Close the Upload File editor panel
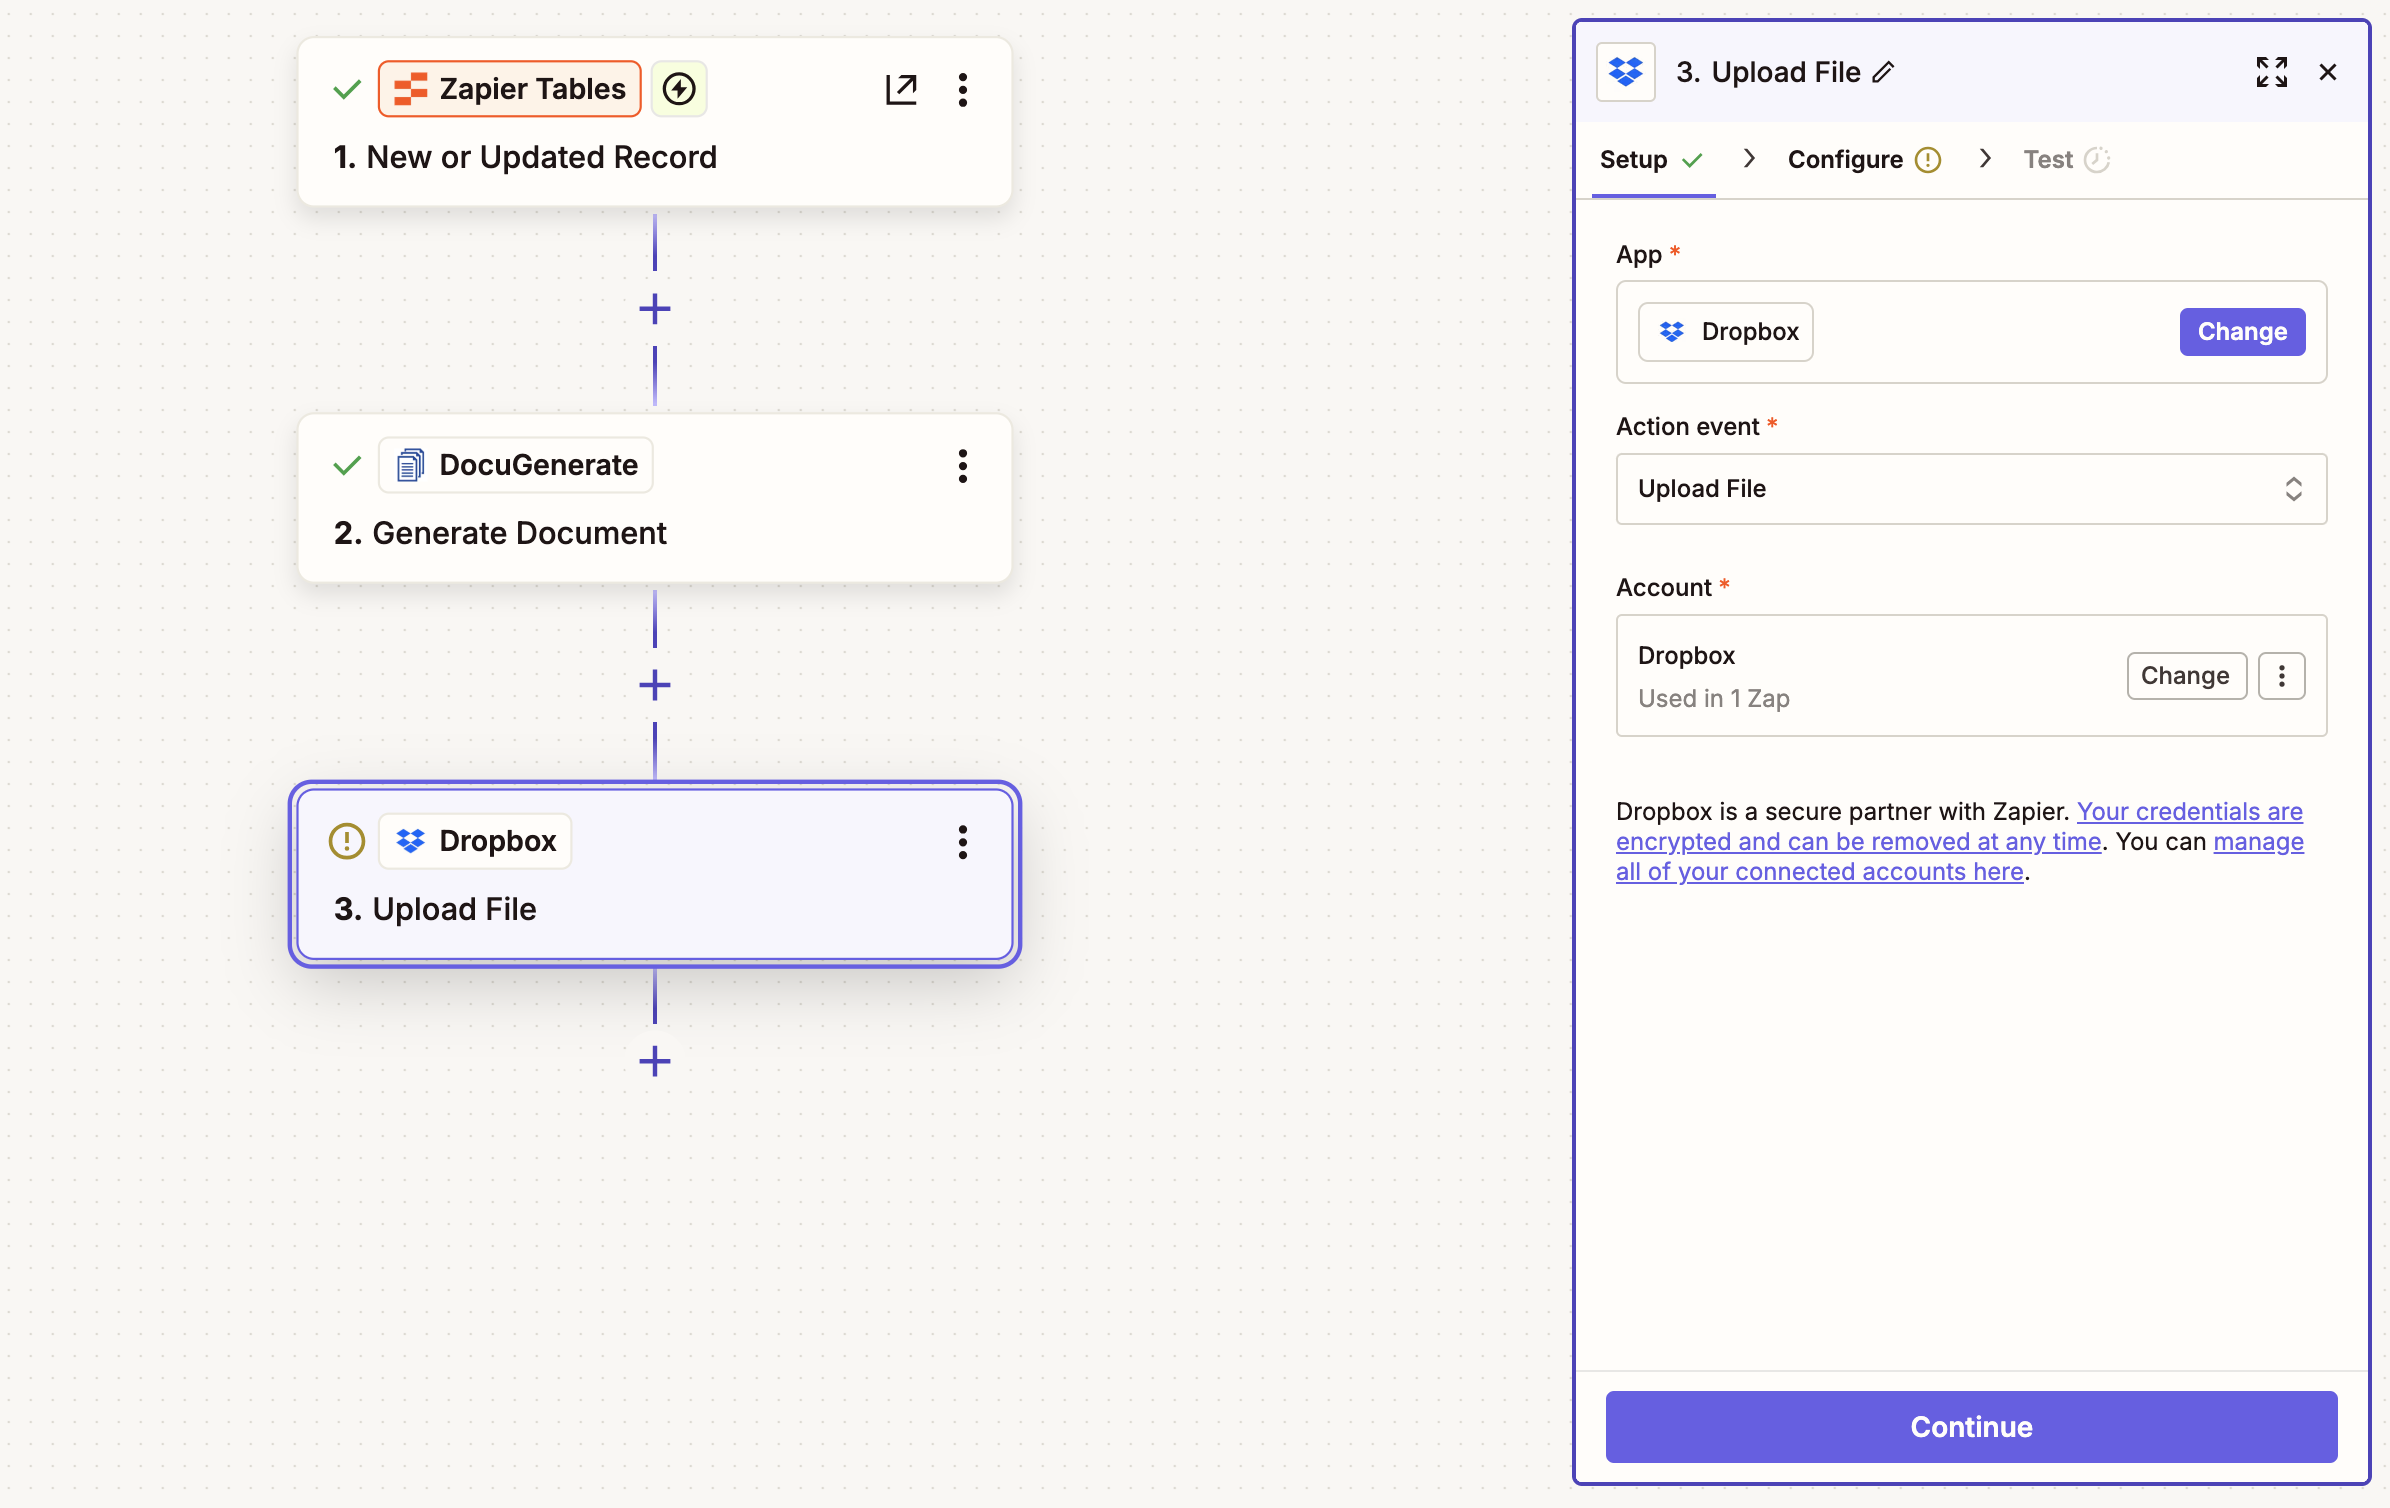This screenshot has width=2390, height=1508. click(x=2328, y=72)
